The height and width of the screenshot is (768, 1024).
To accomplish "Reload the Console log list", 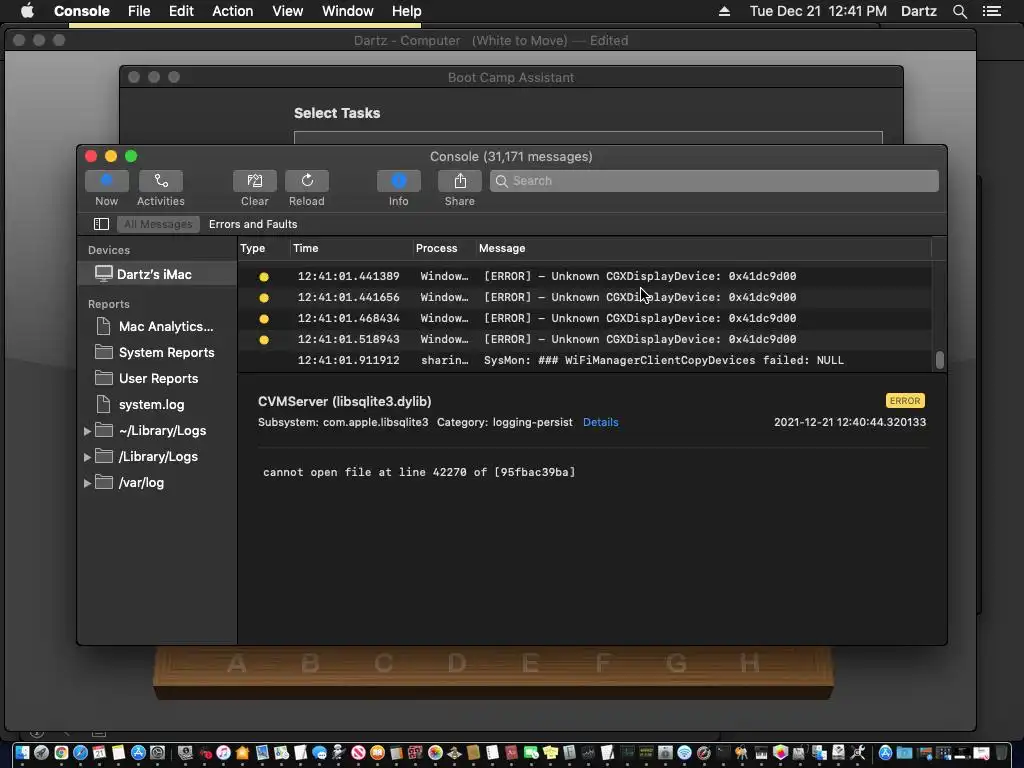I will [307, 181].
